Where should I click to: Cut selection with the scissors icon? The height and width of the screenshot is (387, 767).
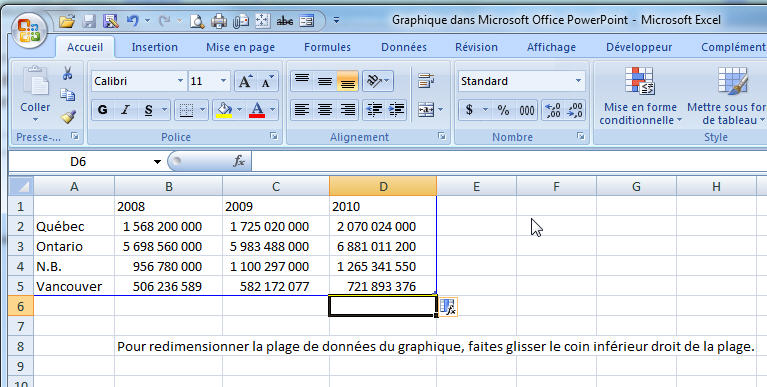click(68, 73)
